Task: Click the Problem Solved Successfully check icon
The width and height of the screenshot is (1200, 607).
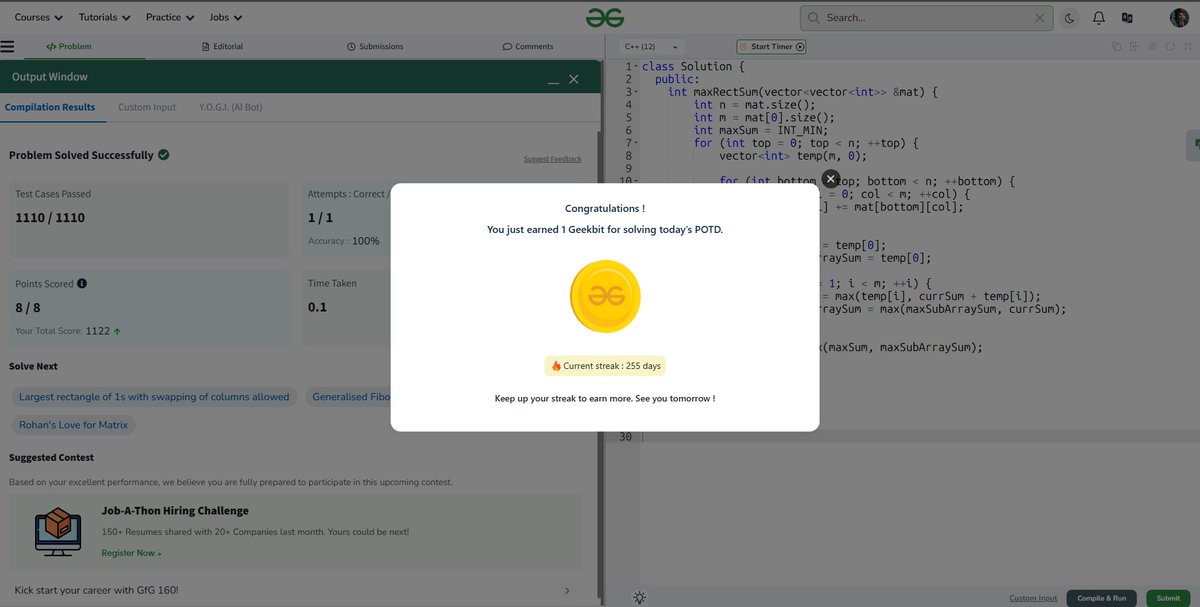Action: click(x=163, y=155)
